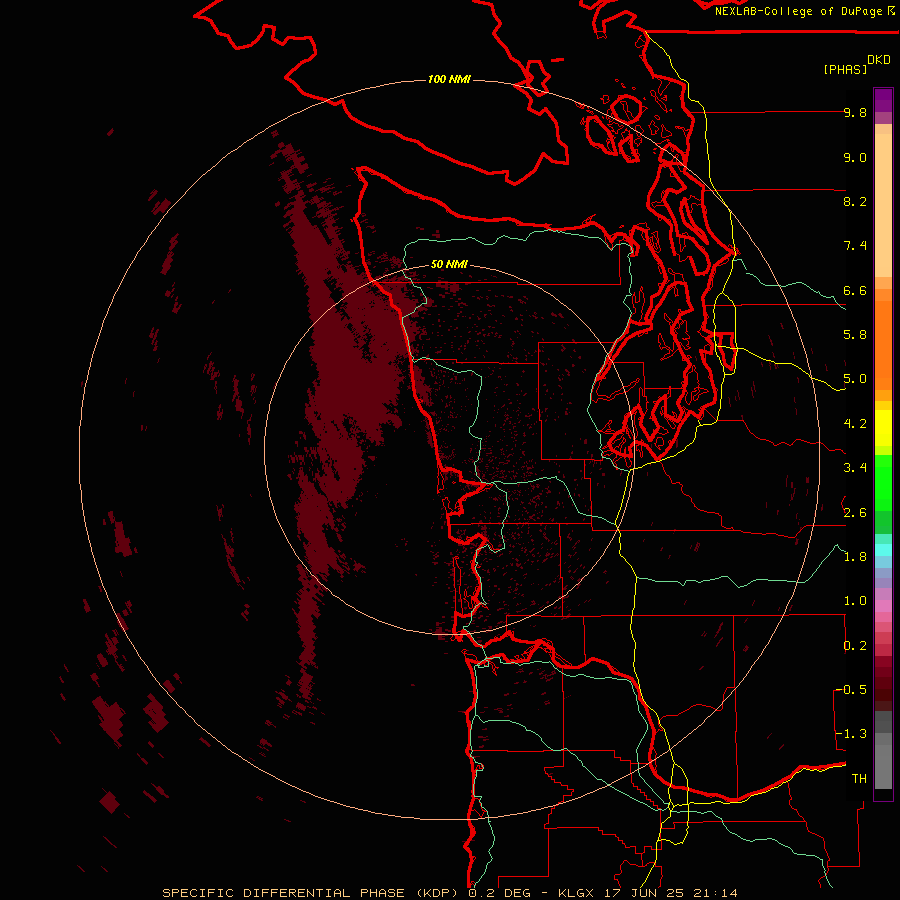The height and width of the screenshot is (900, 900).
Task: Click the bright green segment of the color bar
Action: pos(883,482)
